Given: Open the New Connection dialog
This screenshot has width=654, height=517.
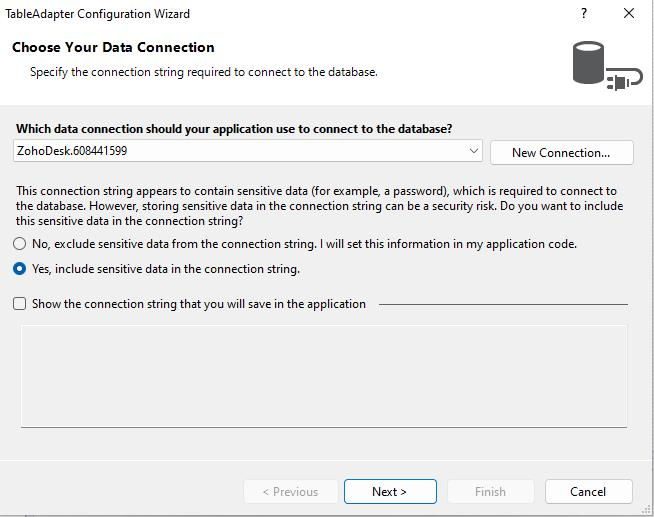Looking at the screenshot, I should point(561,152).
